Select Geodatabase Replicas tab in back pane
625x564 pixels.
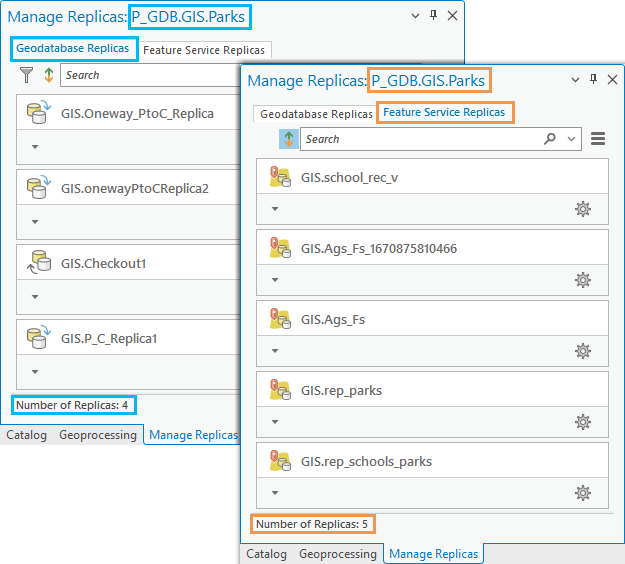coord(72,49)
